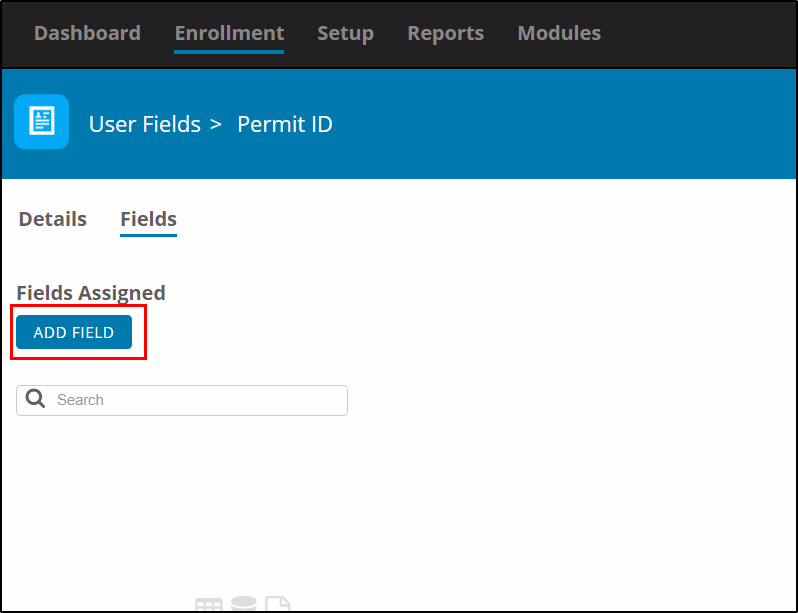Screen dimensions: 798x613
Task: Click the magnifying glass search icon
Action: click(36, 399)
